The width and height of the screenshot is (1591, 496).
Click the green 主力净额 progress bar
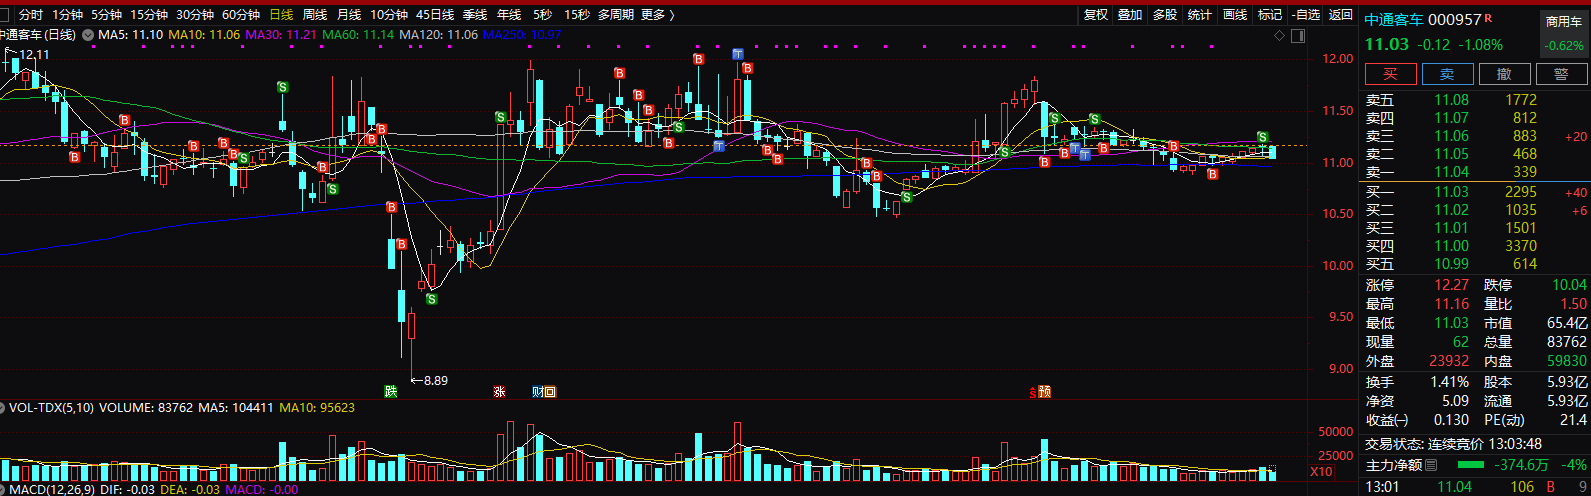click(x=1471, y=465)
